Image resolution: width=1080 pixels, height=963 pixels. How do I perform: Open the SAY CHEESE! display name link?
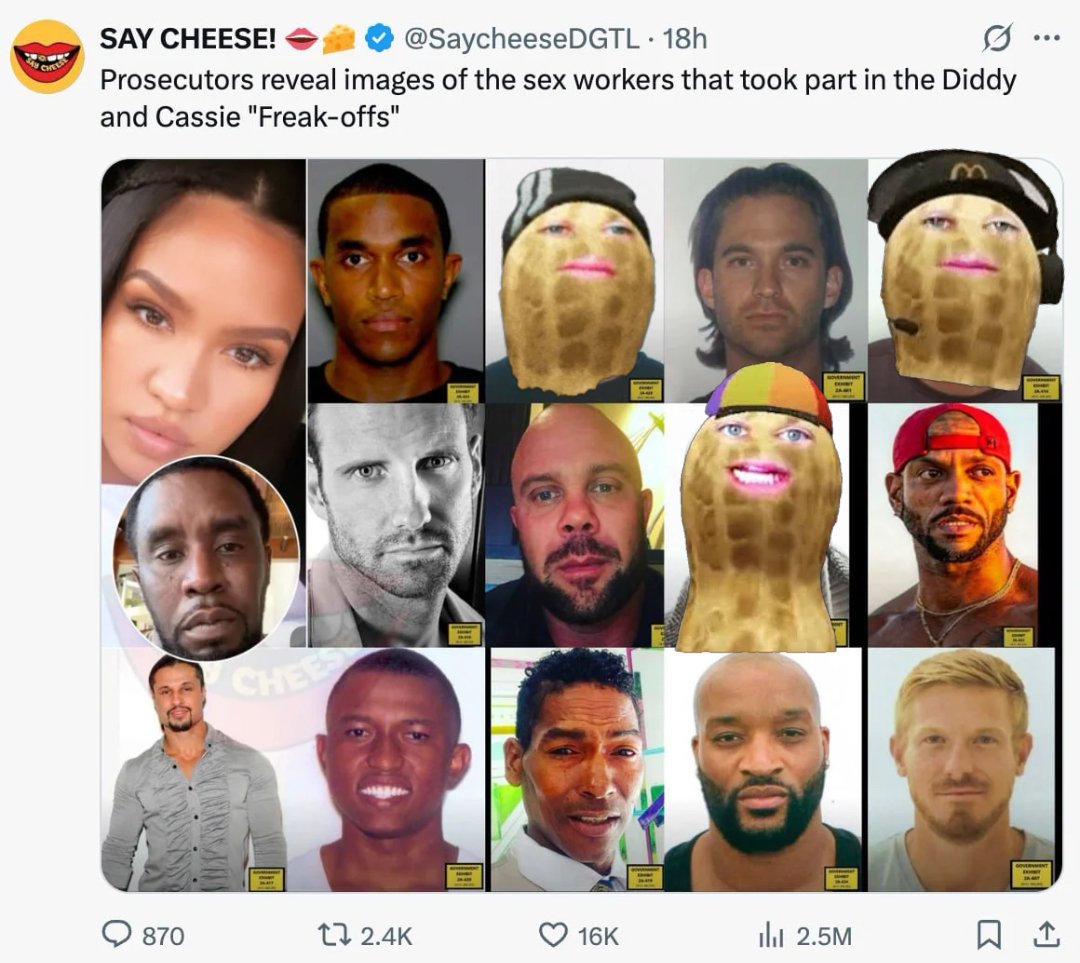(x=188, y=39)
